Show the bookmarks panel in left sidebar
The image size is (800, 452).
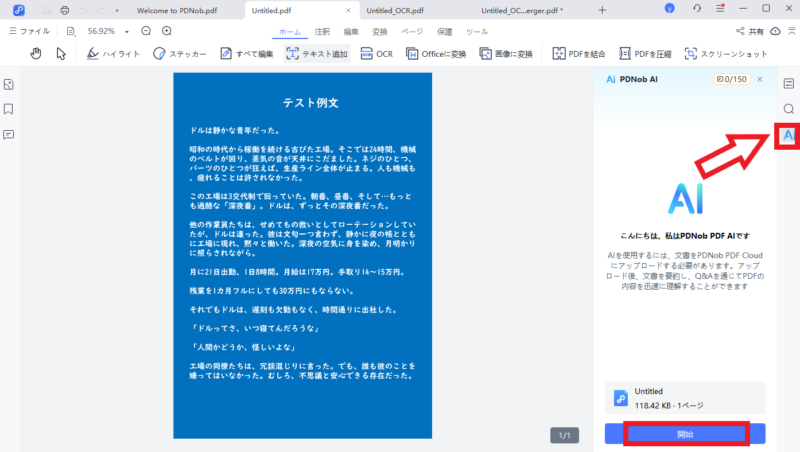point(9,109)
